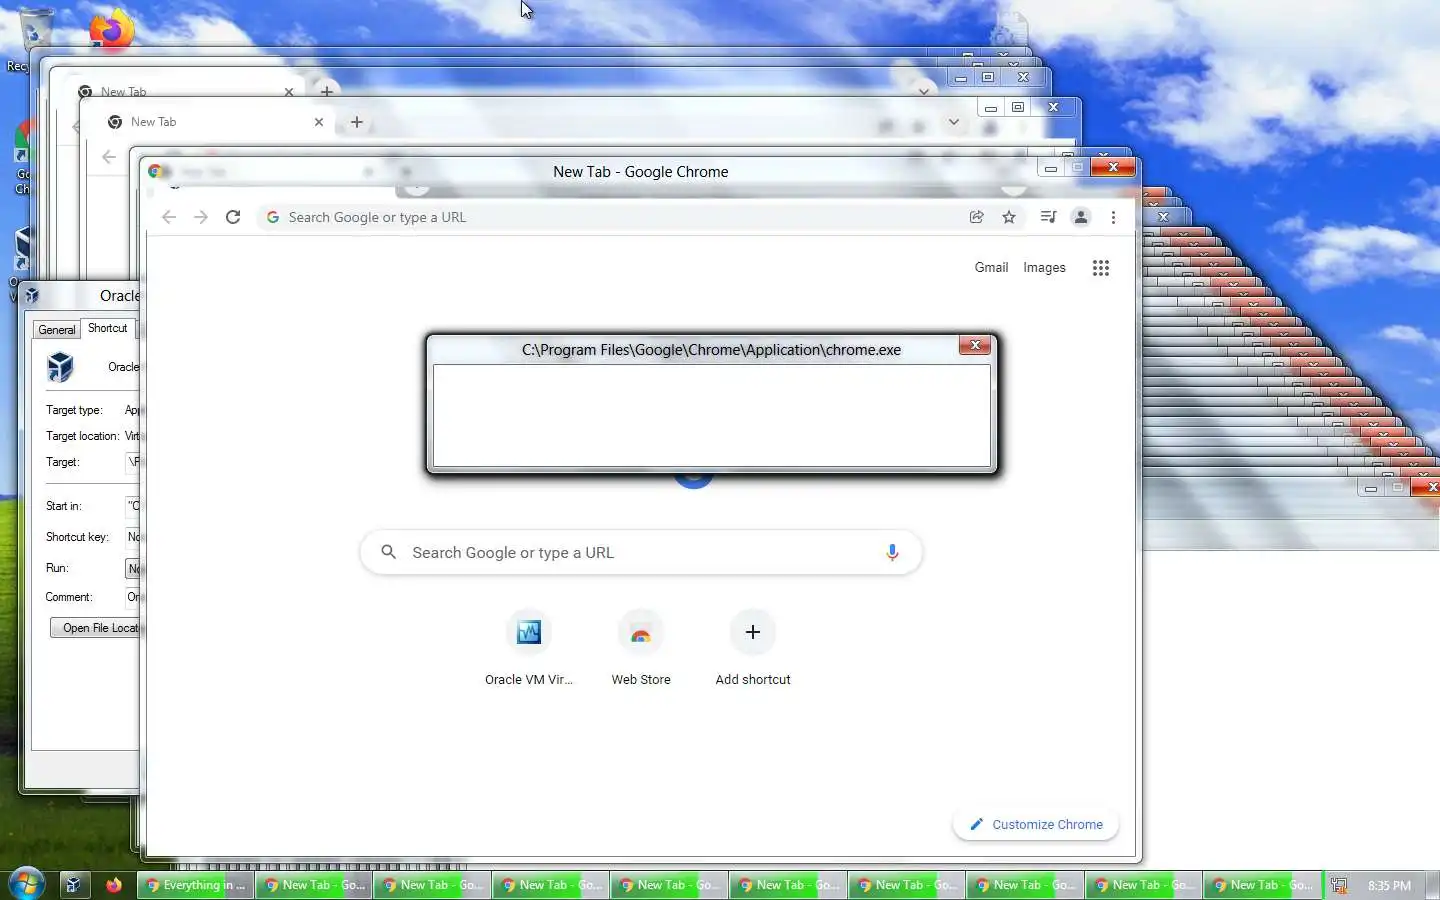Click the Customize Chrome button
Screen dimensions: 1440x900
point(1036,824)
